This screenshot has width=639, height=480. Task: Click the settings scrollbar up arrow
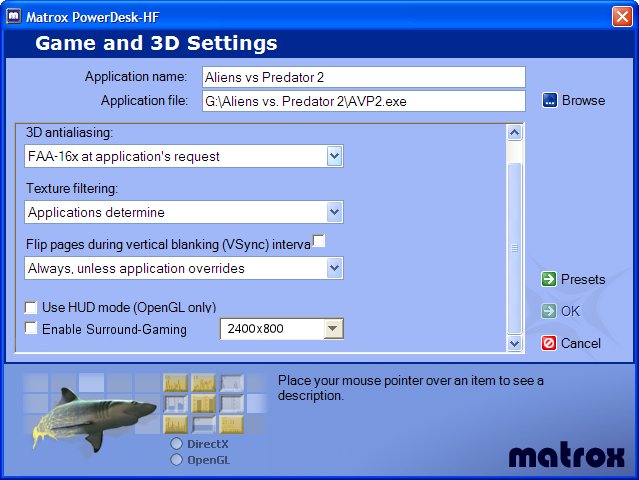(514, 133)
